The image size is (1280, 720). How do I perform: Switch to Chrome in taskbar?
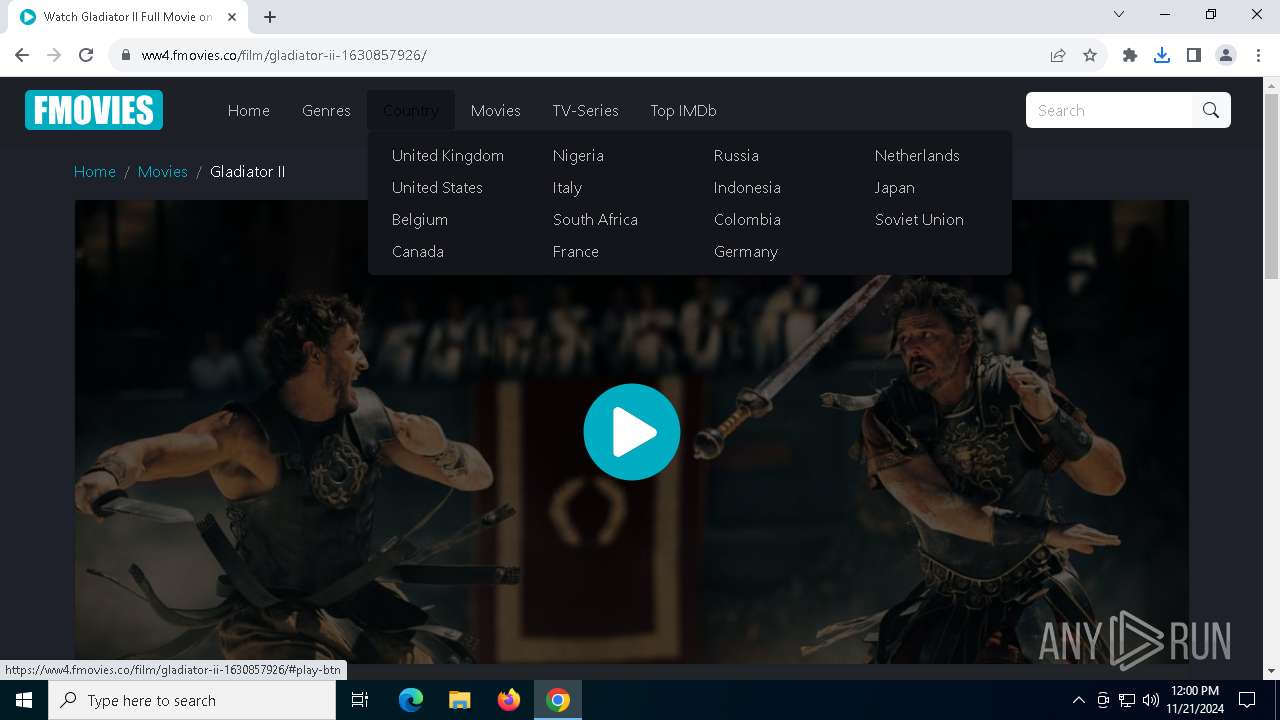(558, 700)
